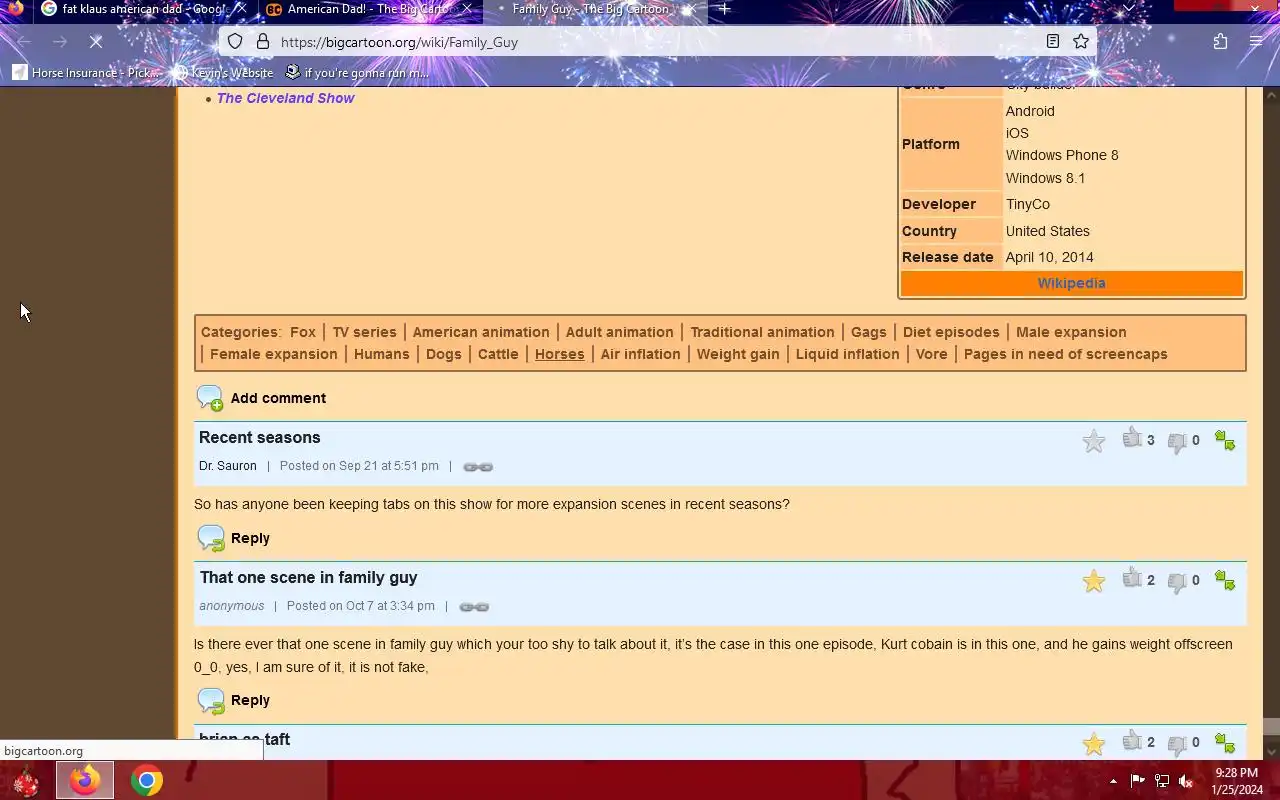Launch Google Chrome from the taskbar
This screenshot has height=800, width=1280.
(x=147, y=781)
